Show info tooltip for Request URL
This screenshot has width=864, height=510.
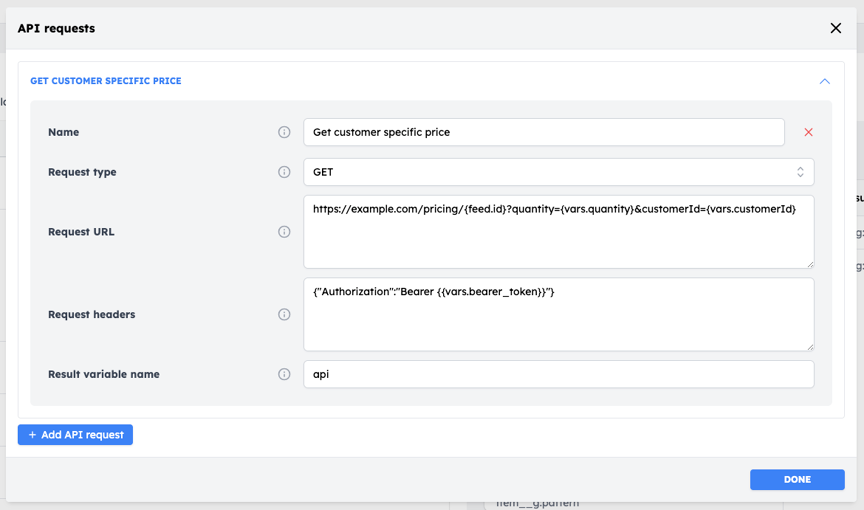point(284,232)
